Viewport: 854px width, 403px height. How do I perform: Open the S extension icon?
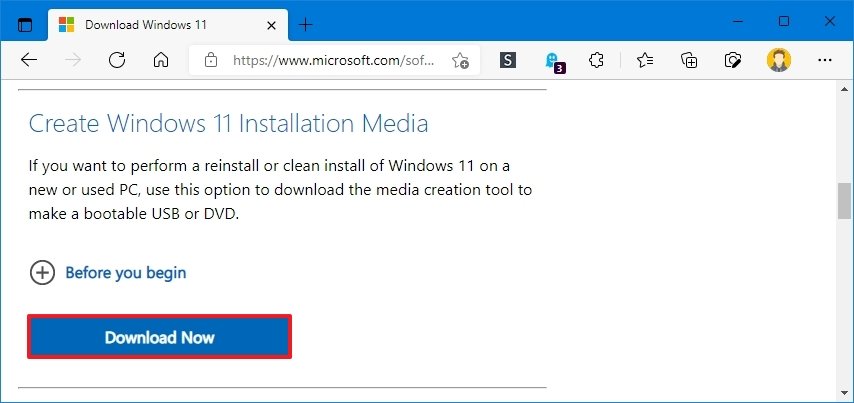pos(508,60)
